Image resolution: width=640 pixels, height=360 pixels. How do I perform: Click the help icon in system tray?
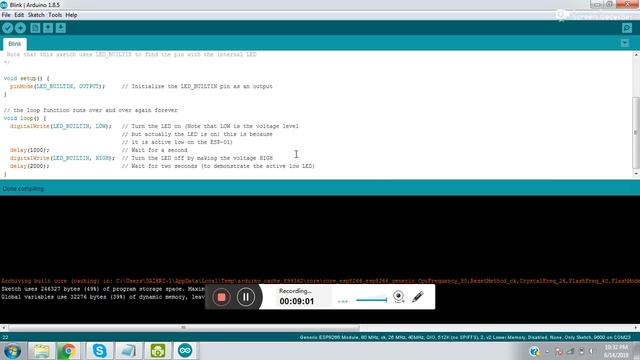534,351
